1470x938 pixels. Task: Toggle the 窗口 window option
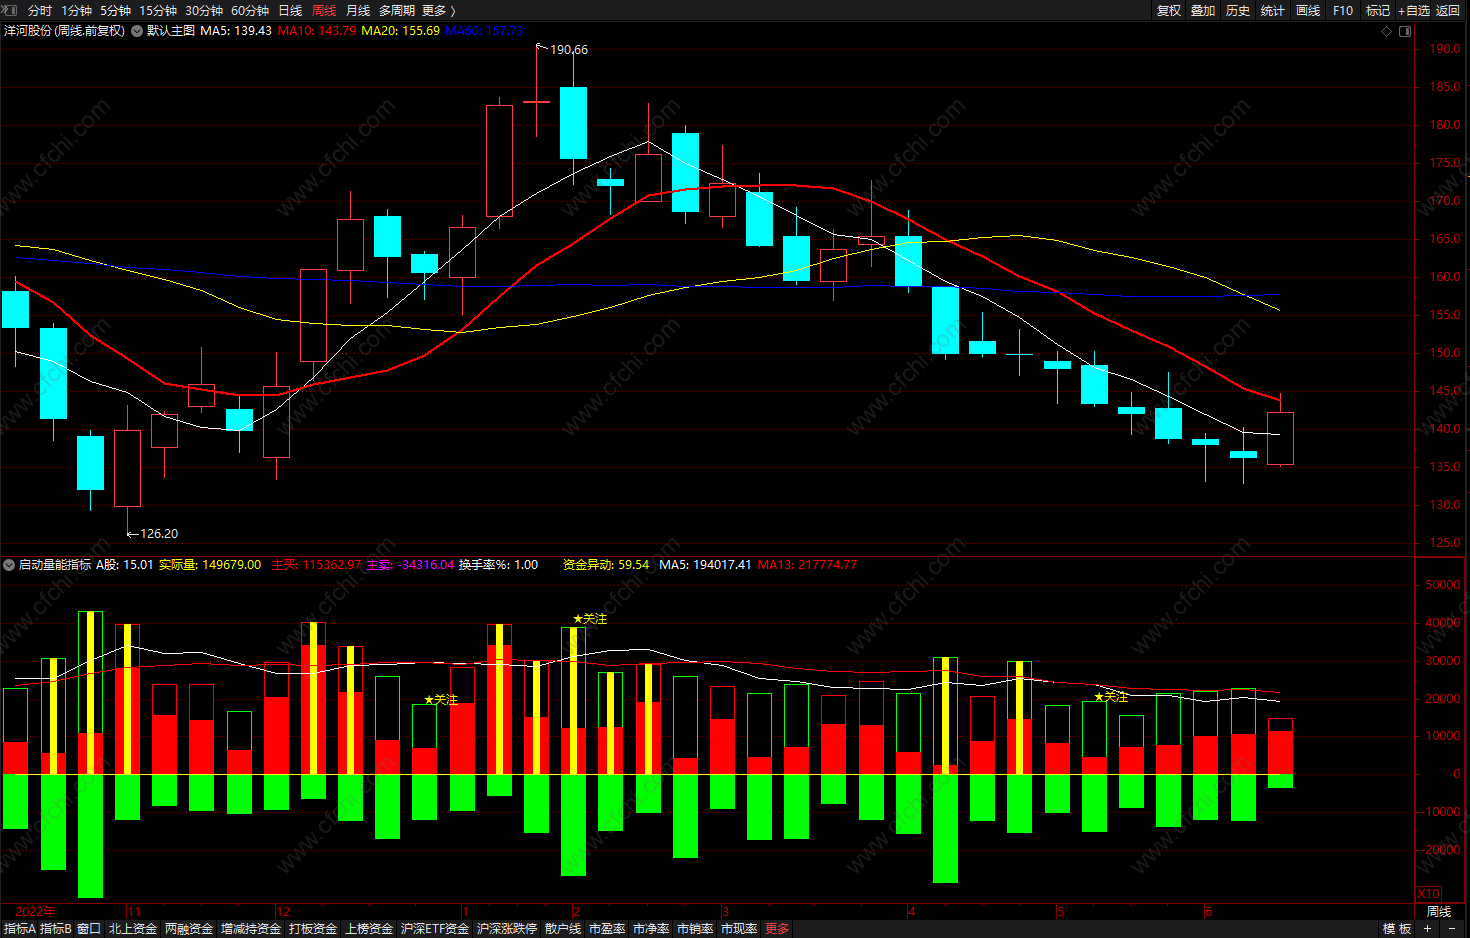pos(89,929)
